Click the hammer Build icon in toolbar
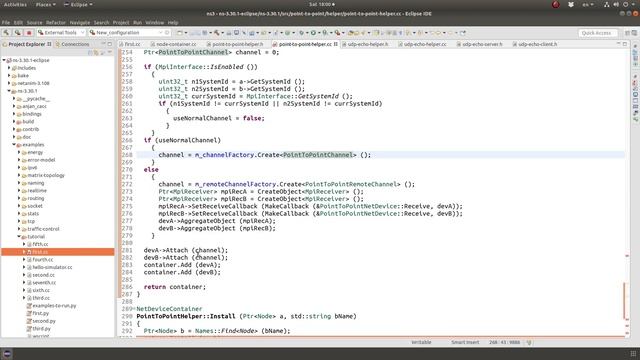The image size is (640, 360). pos(6,33)
